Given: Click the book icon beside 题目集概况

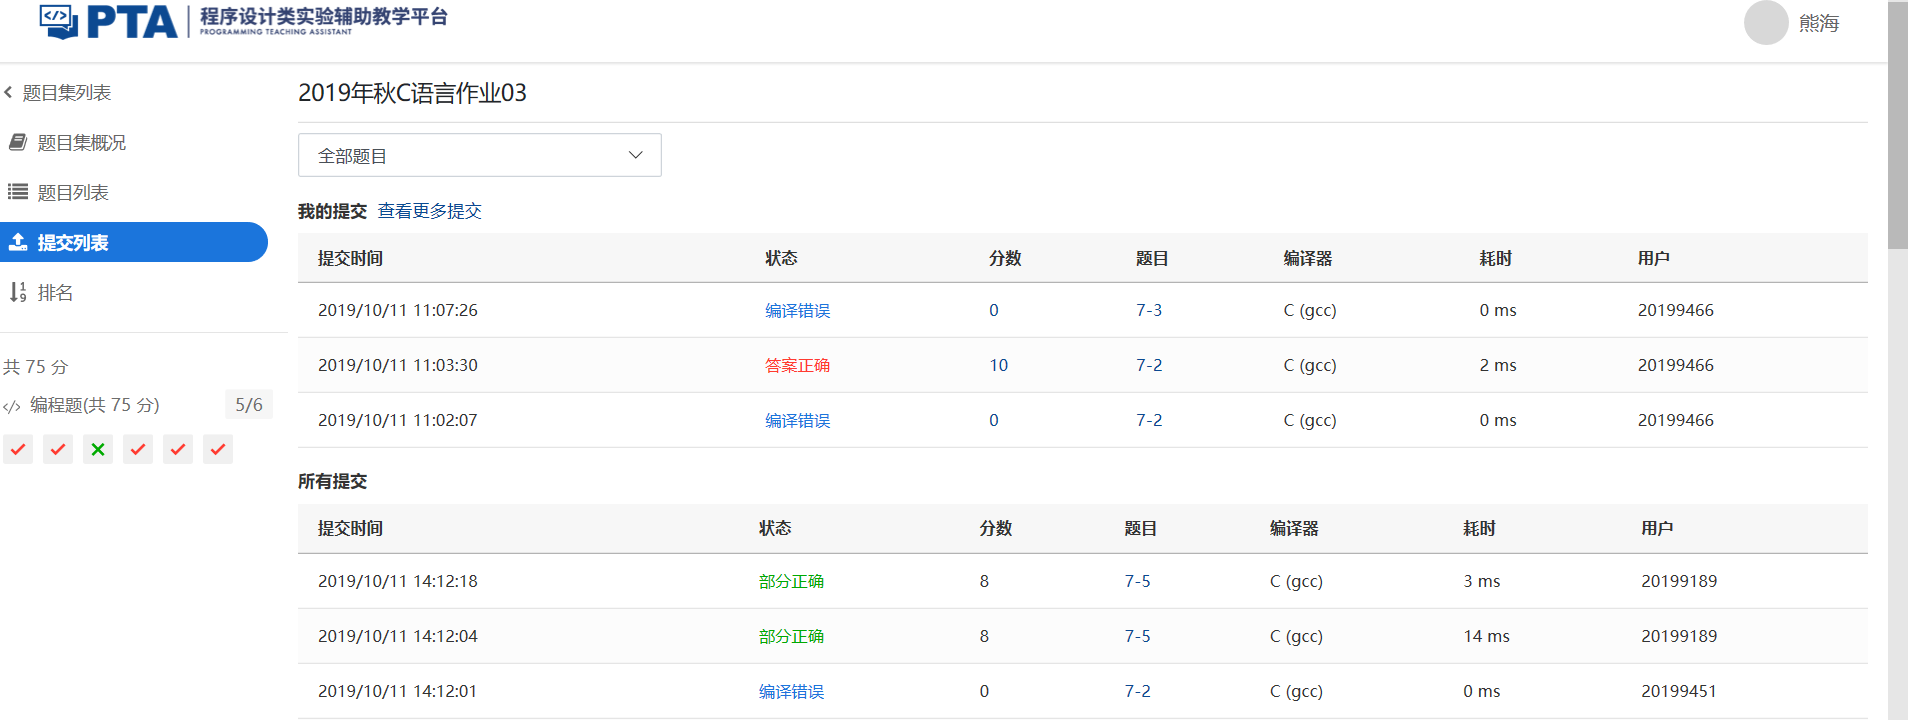Looking at the screenshot, I should click(x=18, y=142).
